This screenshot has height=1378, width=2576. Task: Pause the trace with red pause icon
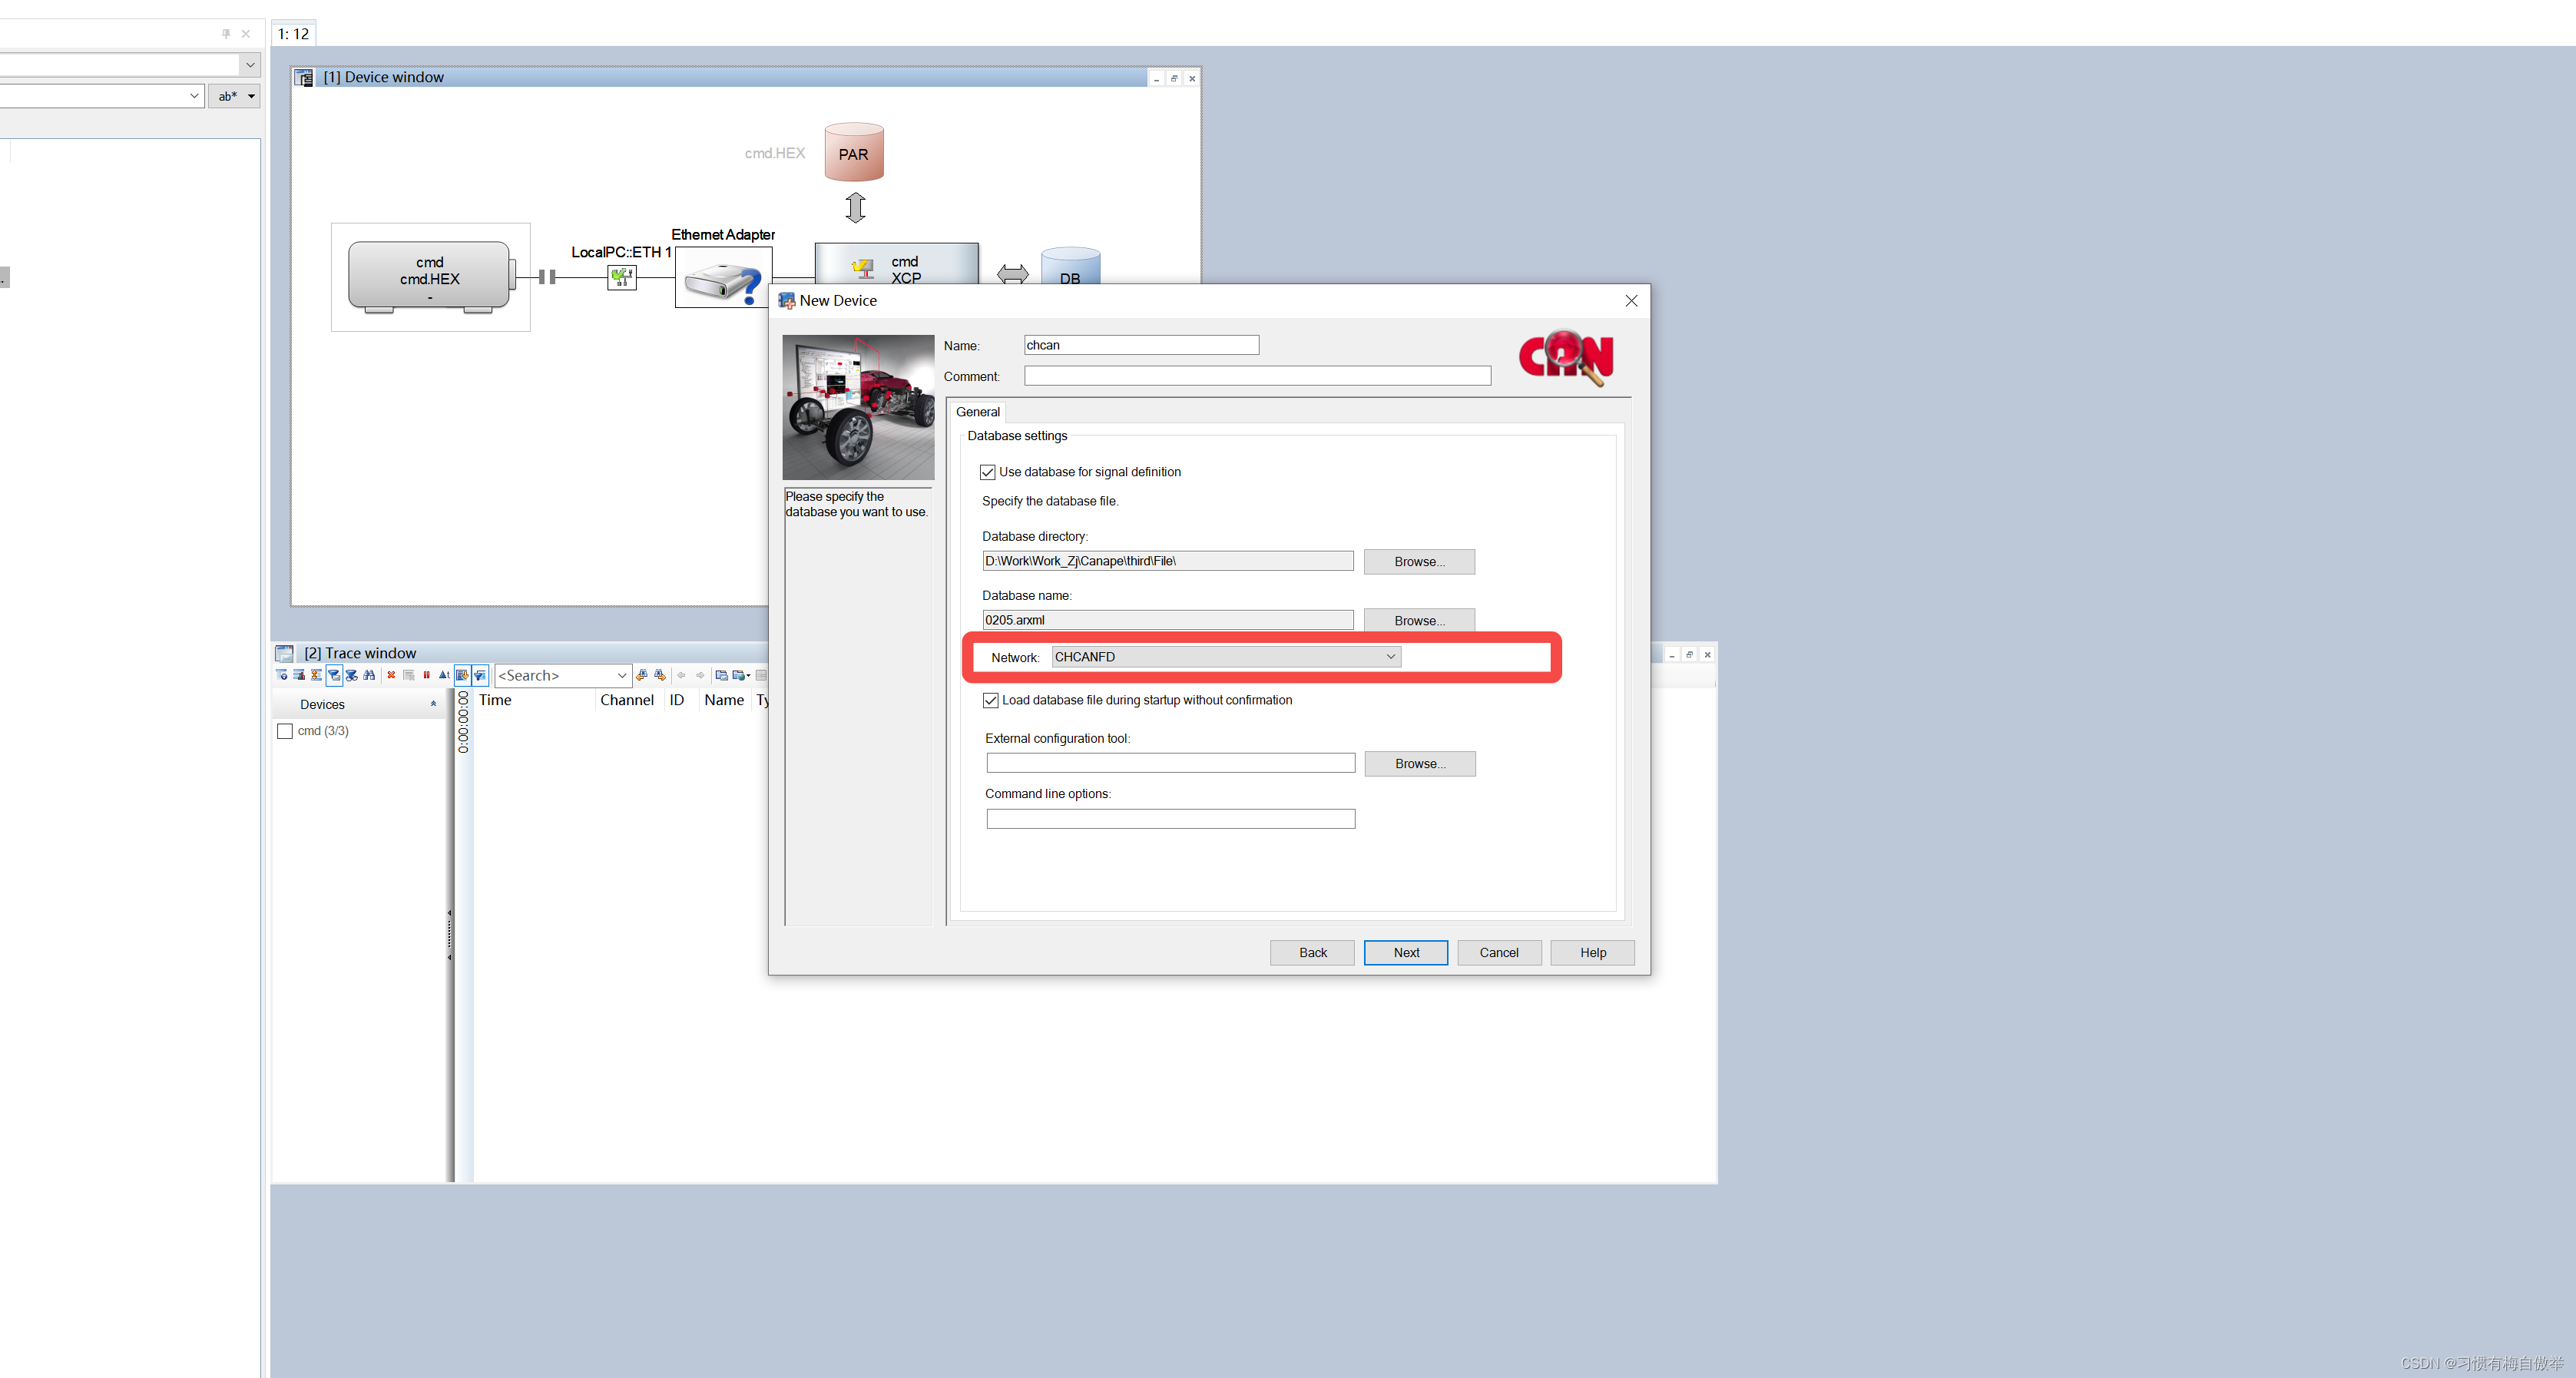coord(427,675)
